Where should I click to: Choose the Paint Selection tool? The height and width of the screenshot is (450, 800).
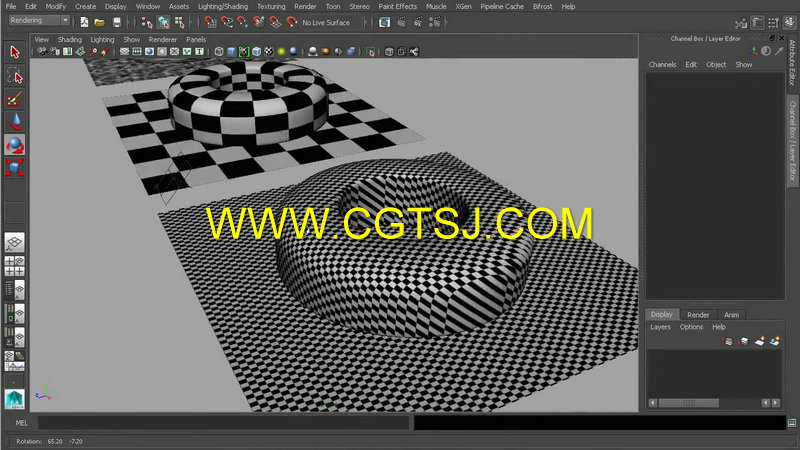pos(14,99)
